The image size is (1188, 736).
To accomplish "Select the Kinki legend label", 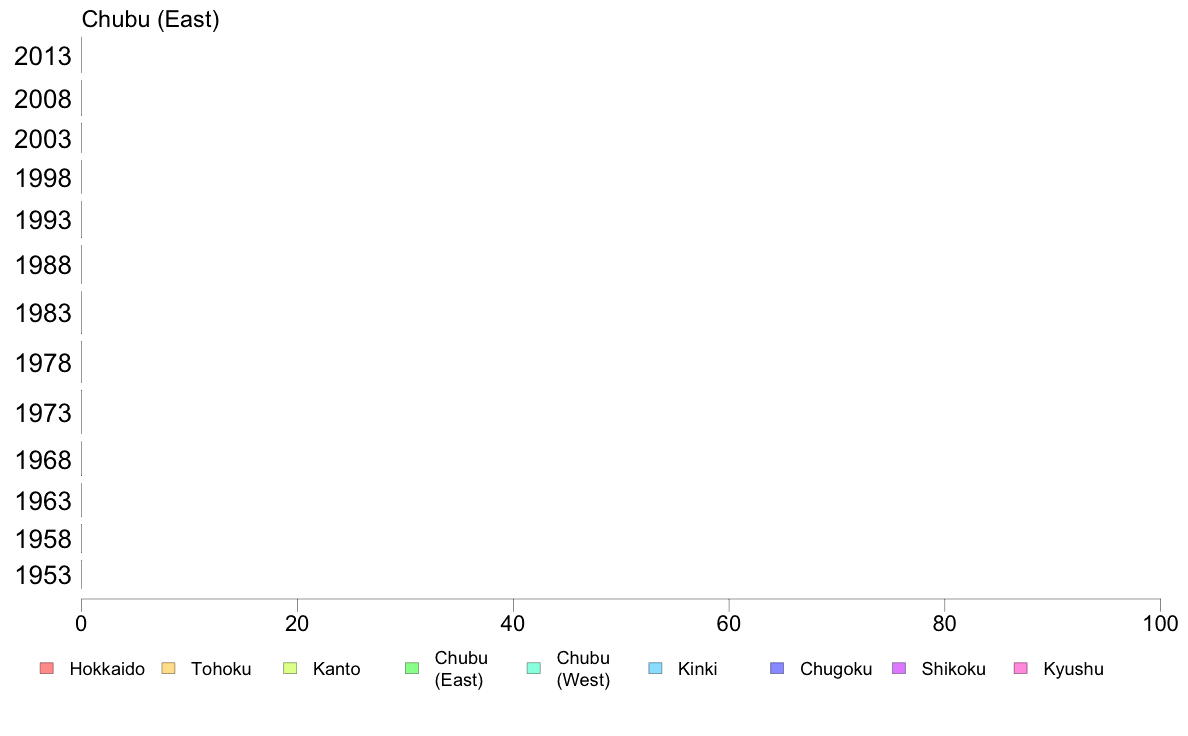I will 697,669.
